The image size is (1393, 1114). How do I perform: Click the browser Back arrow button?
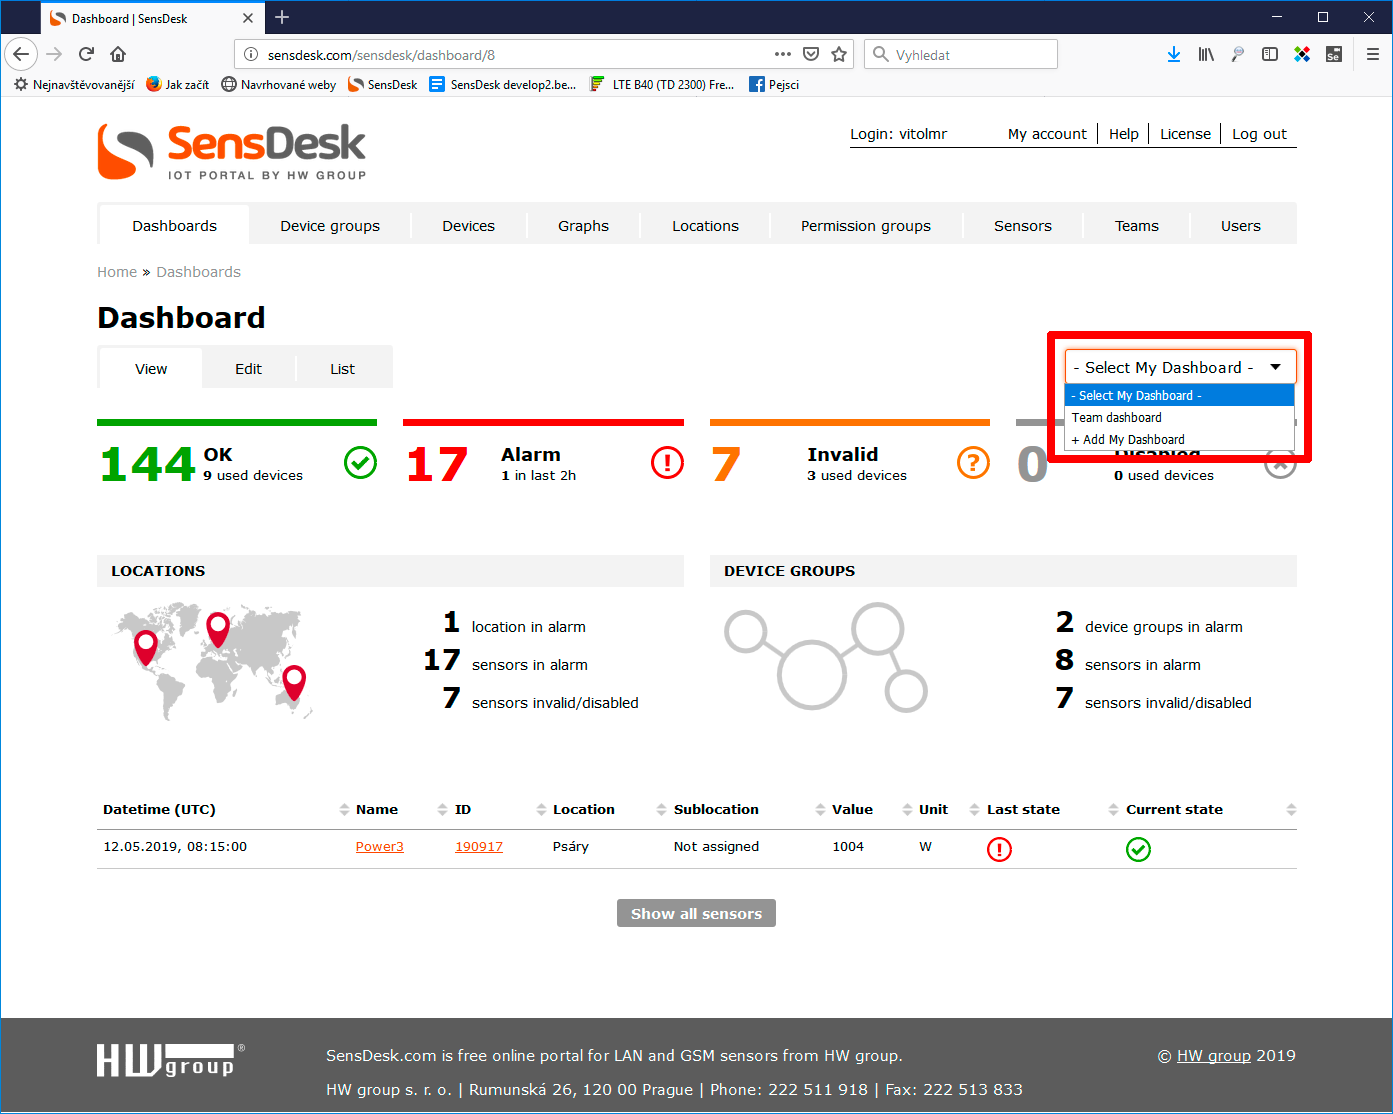coord(21,54)
